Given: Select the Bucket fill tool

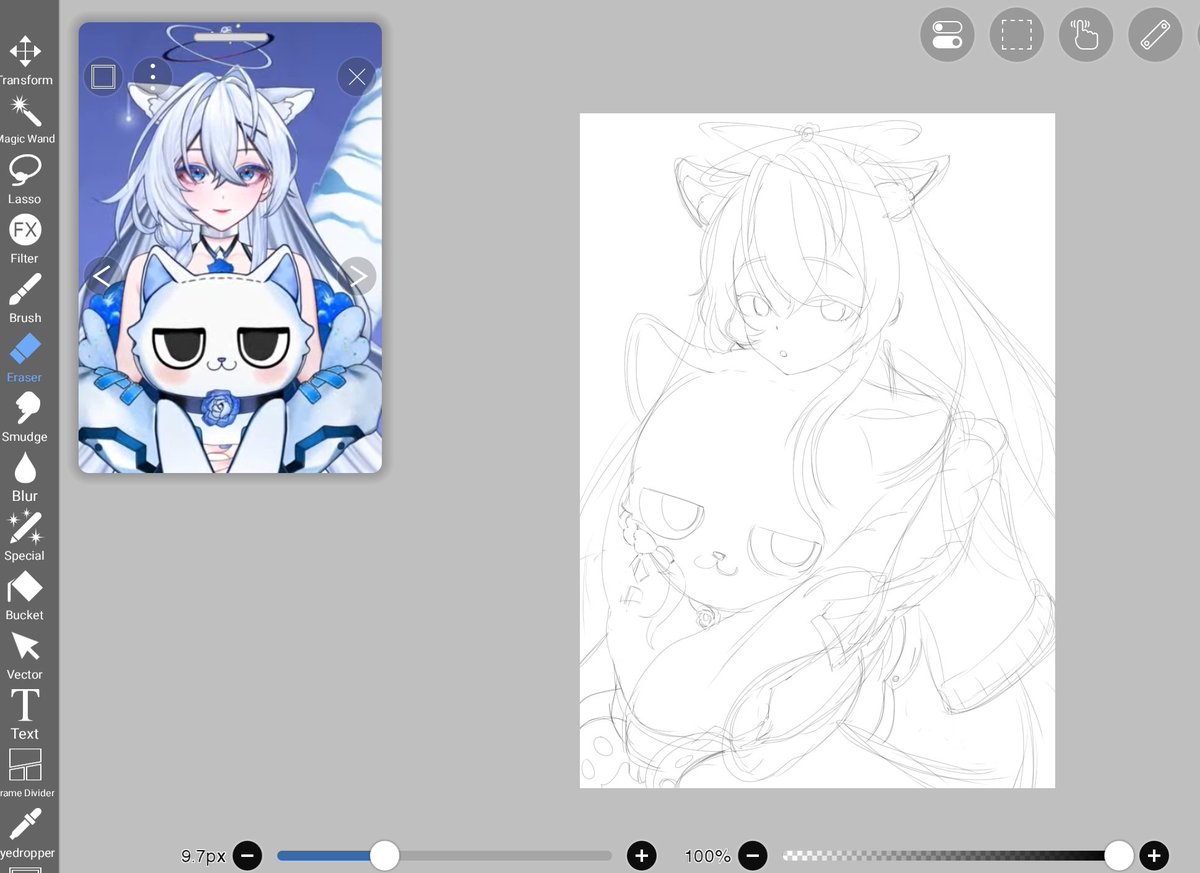Looking at the screenshot, I should [x=25, y=596].
